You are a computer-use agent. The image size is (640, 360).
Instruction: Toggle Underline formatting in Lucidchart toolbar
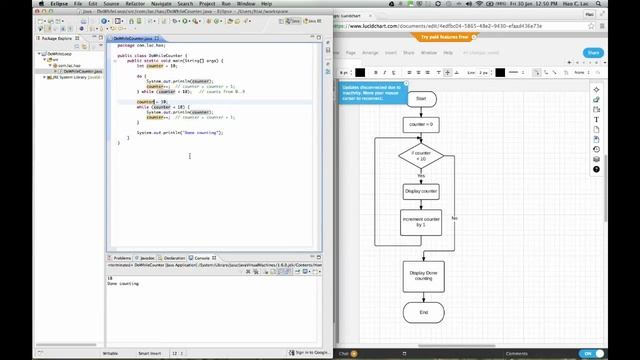[393, 73]
